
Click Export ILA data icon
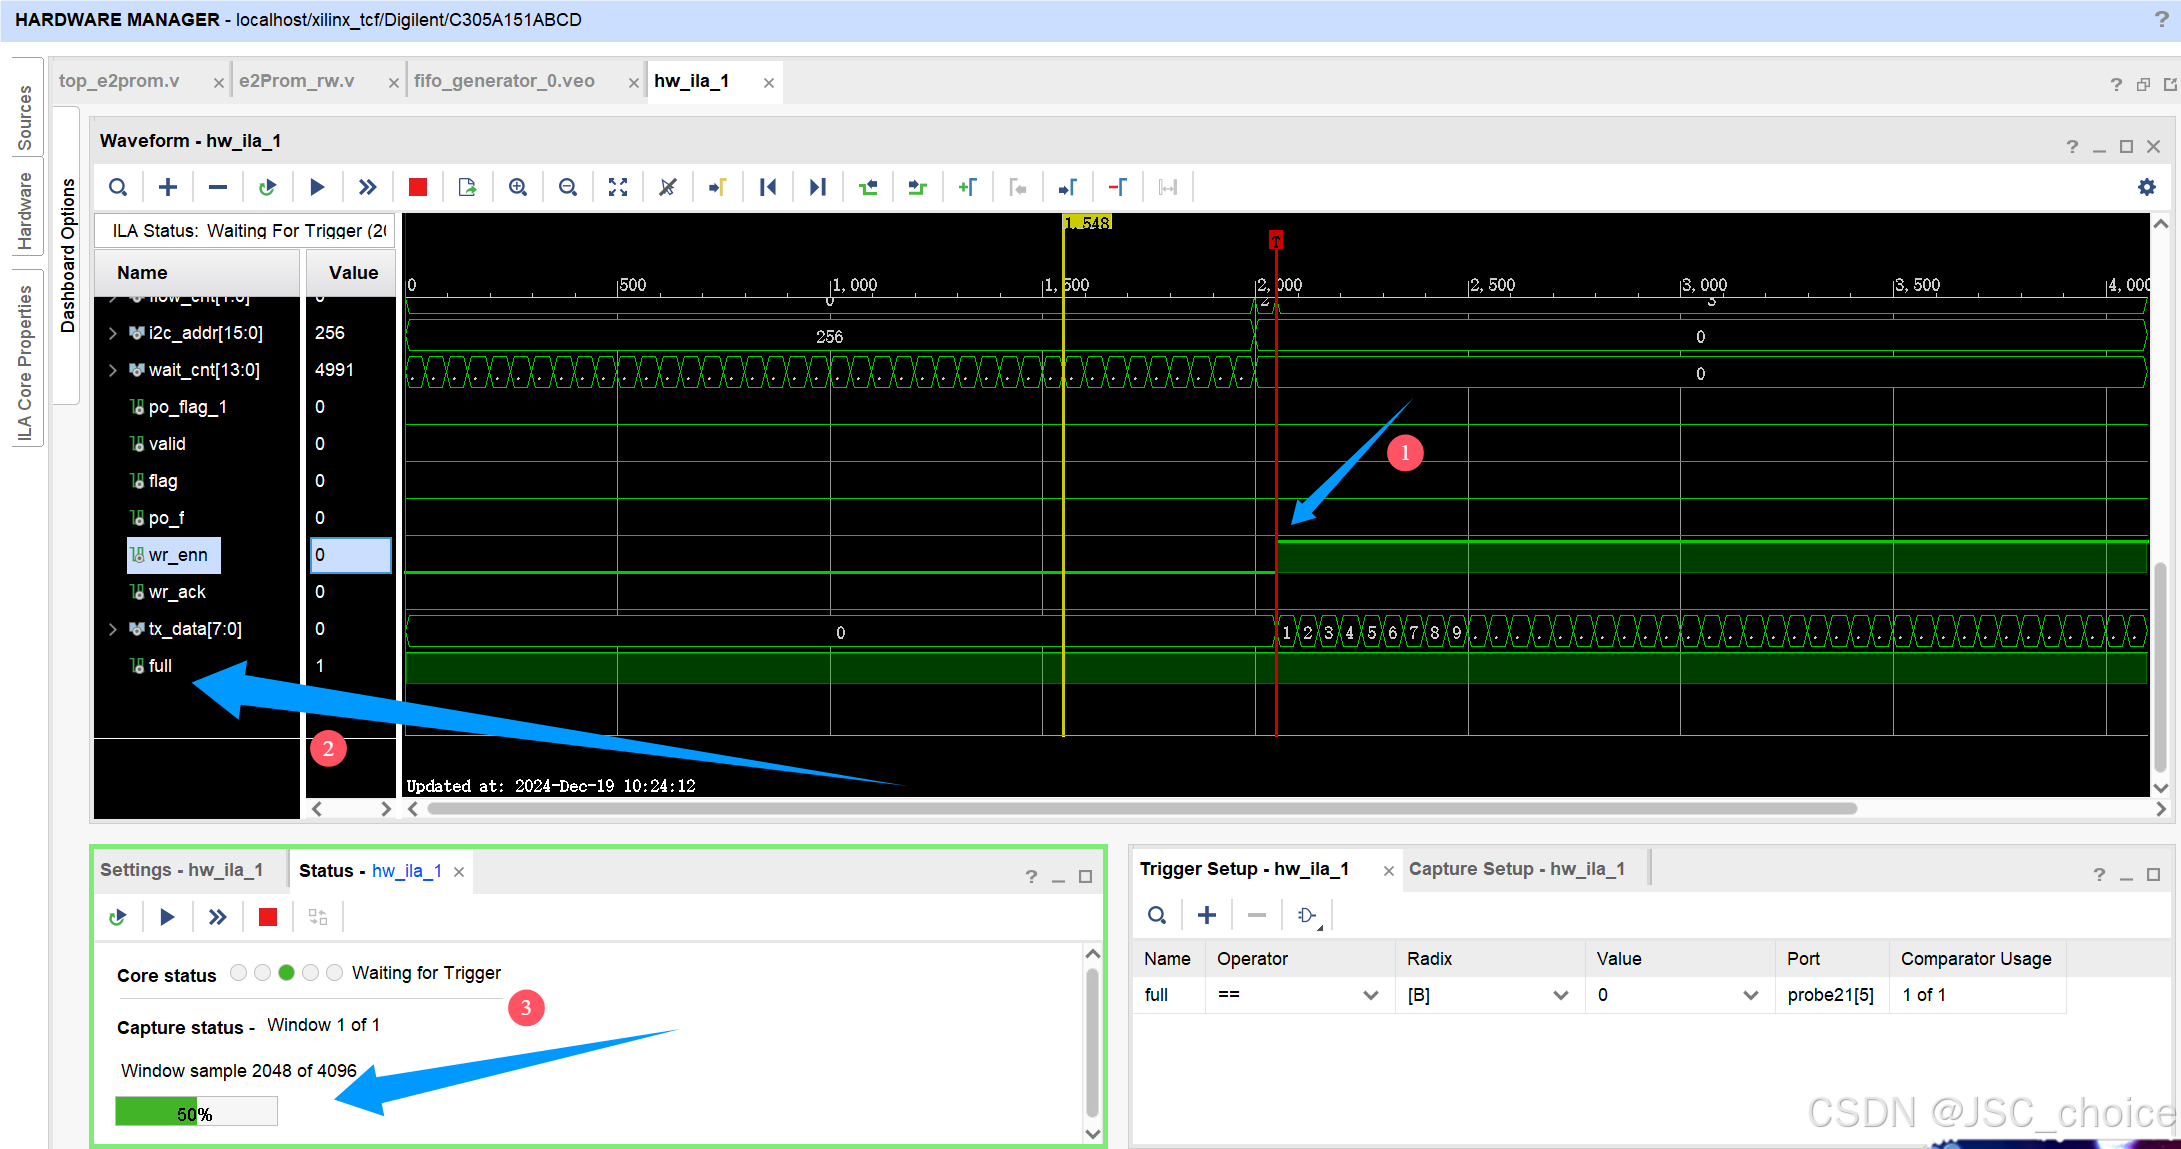467,187
